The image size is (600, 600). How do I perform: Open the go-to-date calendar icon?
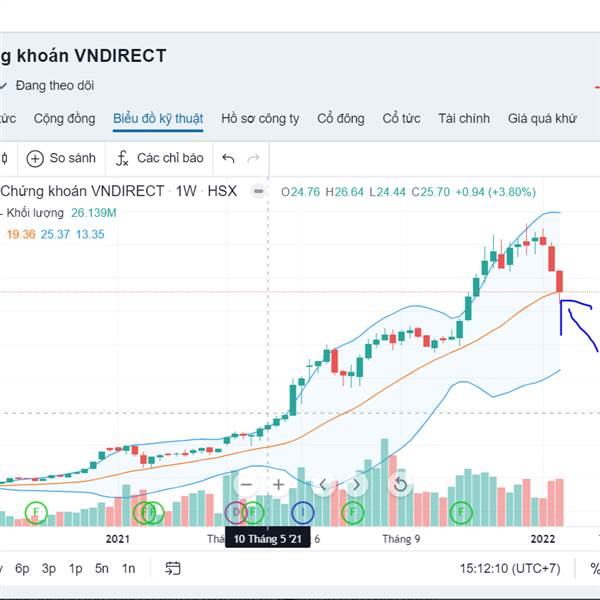click(x=173, y=569)
